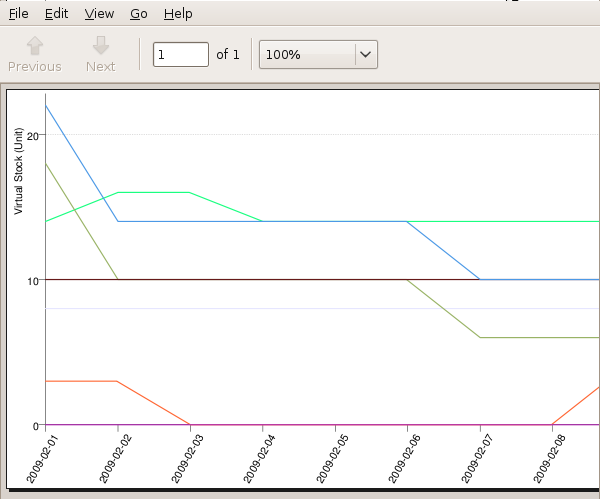
Task: Open the Help menu
Action: (x=177, y=14)
